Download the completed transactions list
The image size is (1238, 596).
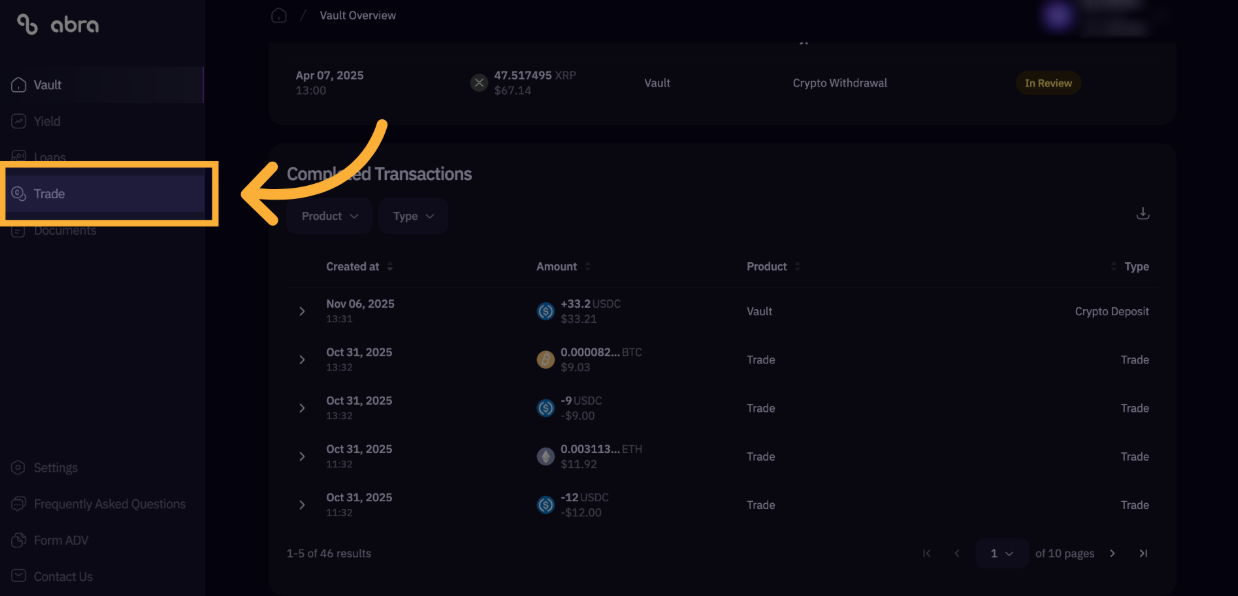point(1143,213)
